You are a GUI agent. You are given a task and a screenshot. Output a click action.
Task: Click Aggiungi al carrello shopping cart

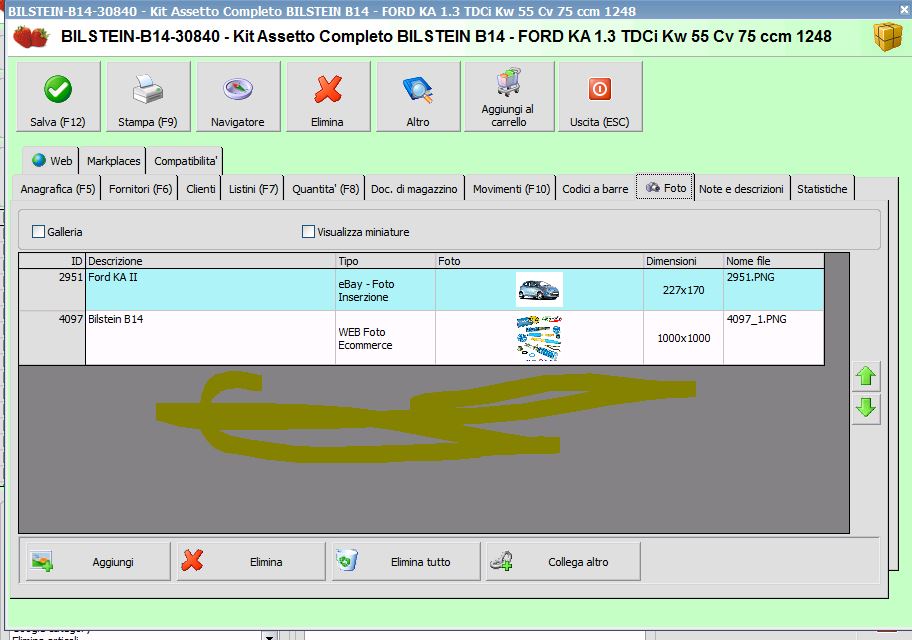(x=509, y=97)
